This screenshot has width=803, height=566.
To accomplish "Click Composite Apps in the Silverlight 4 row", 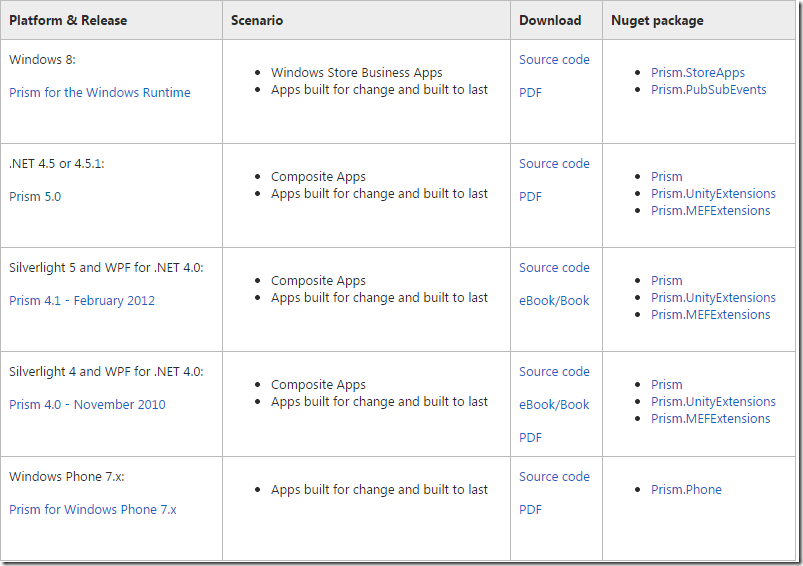I will click(318, 385).
